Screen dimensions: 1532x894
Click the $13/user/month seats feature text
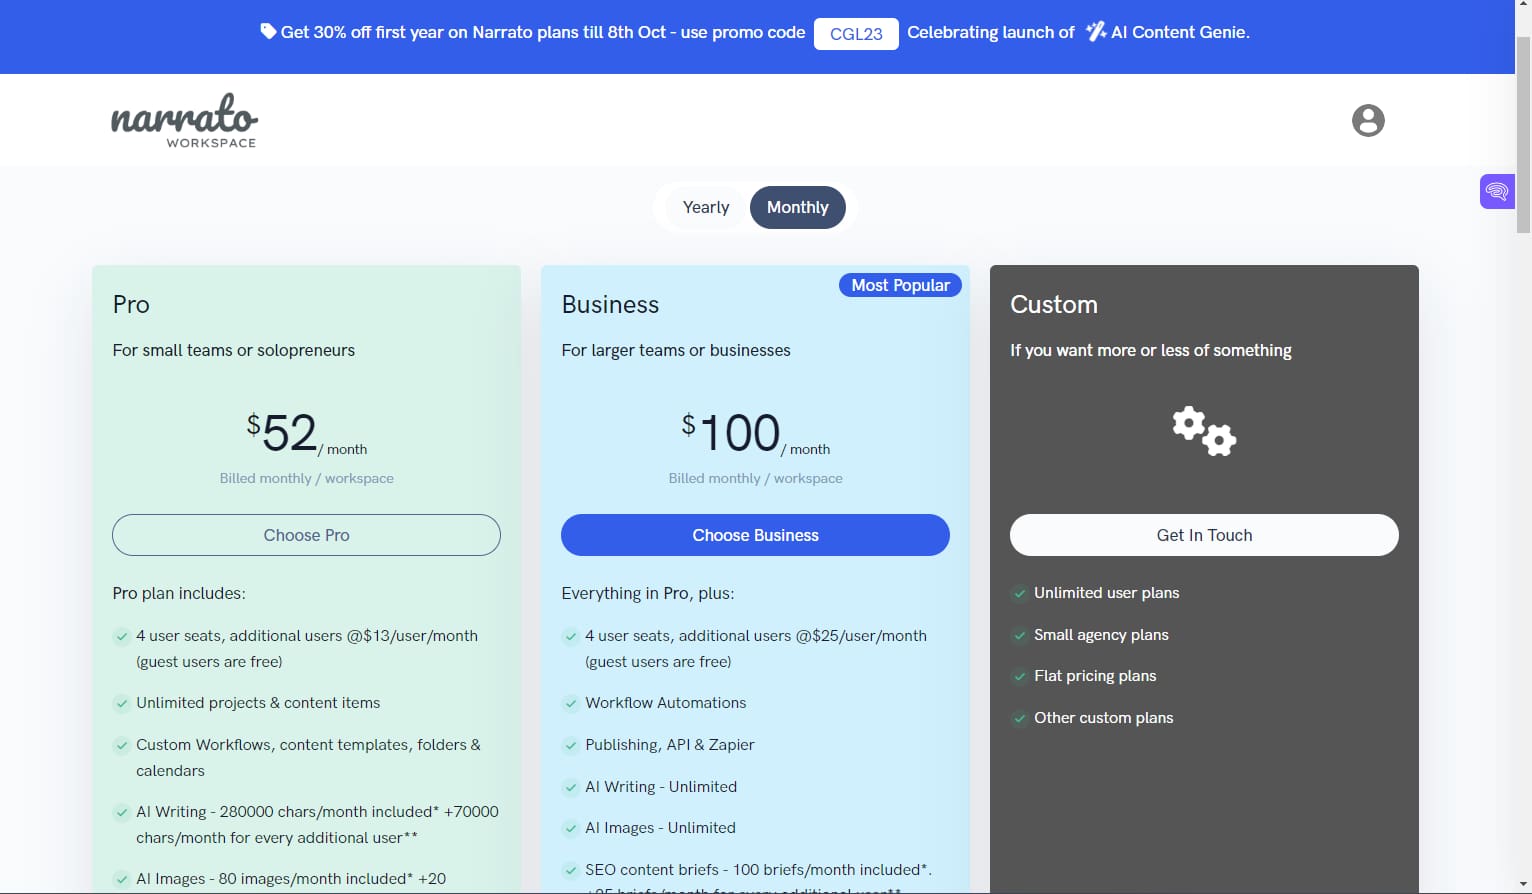(307, 649)
